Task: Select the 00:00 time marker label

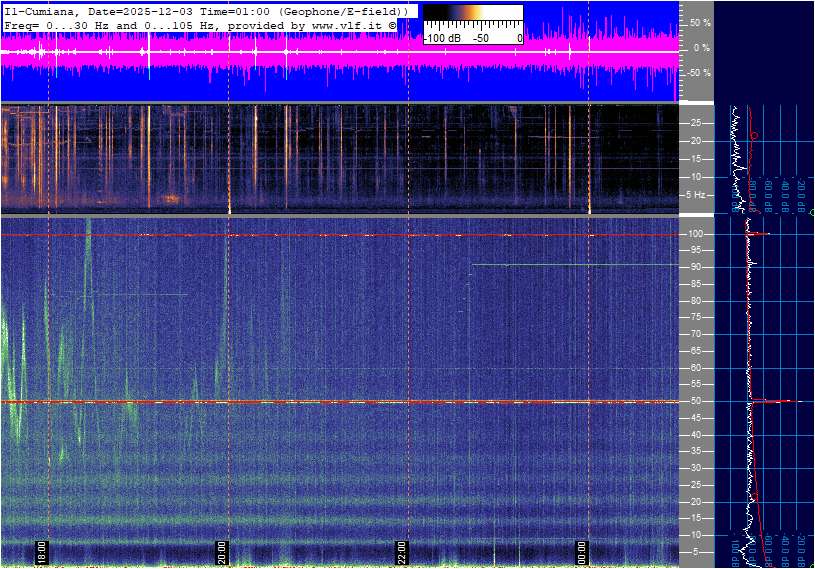Action: tap(582, 552)
